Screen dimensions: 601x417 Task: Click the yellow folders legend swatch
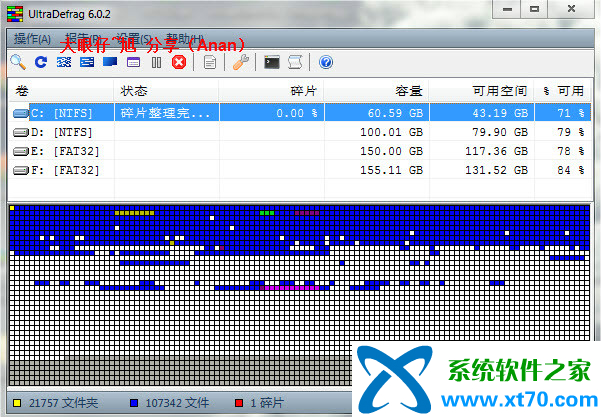tap(17, 403)
